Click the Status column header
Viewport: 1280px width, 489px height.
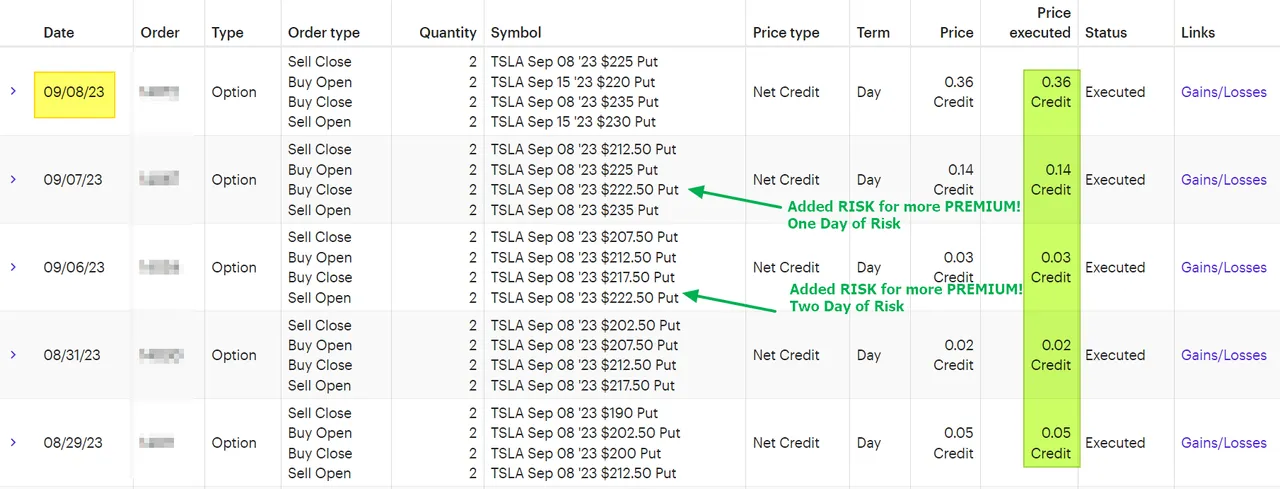click(1107, 33)
